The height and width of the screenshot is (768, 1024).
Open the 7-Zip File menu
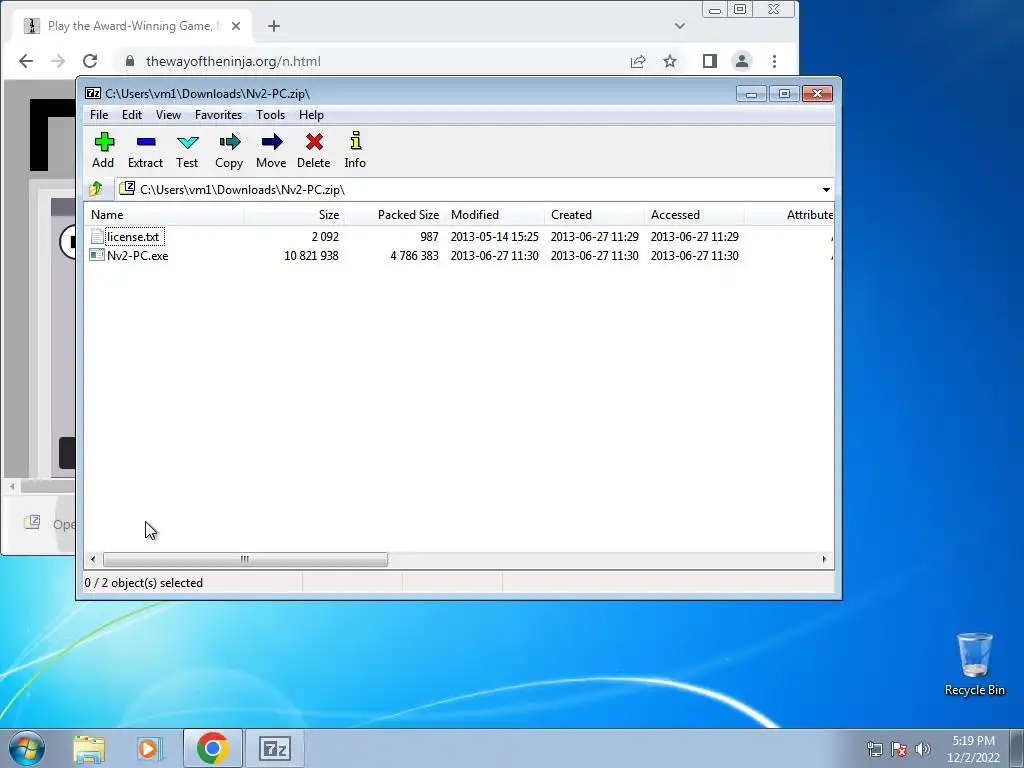(x=99, y=115)
